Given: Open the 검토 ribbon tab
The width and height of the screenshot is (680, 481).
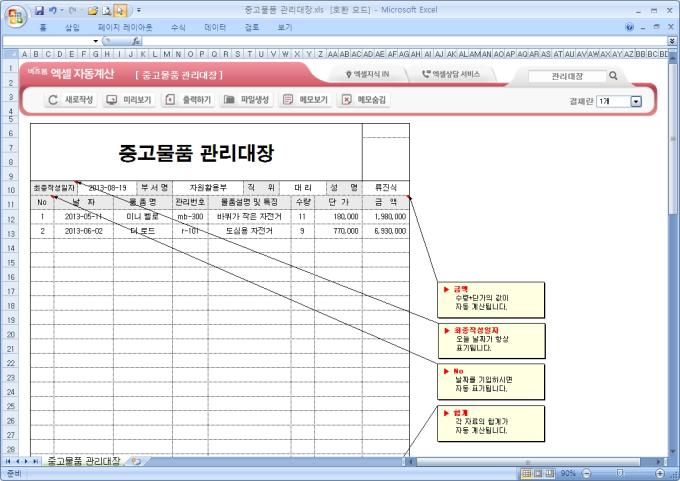Looking at the screenshot, I should coord(252,28).
